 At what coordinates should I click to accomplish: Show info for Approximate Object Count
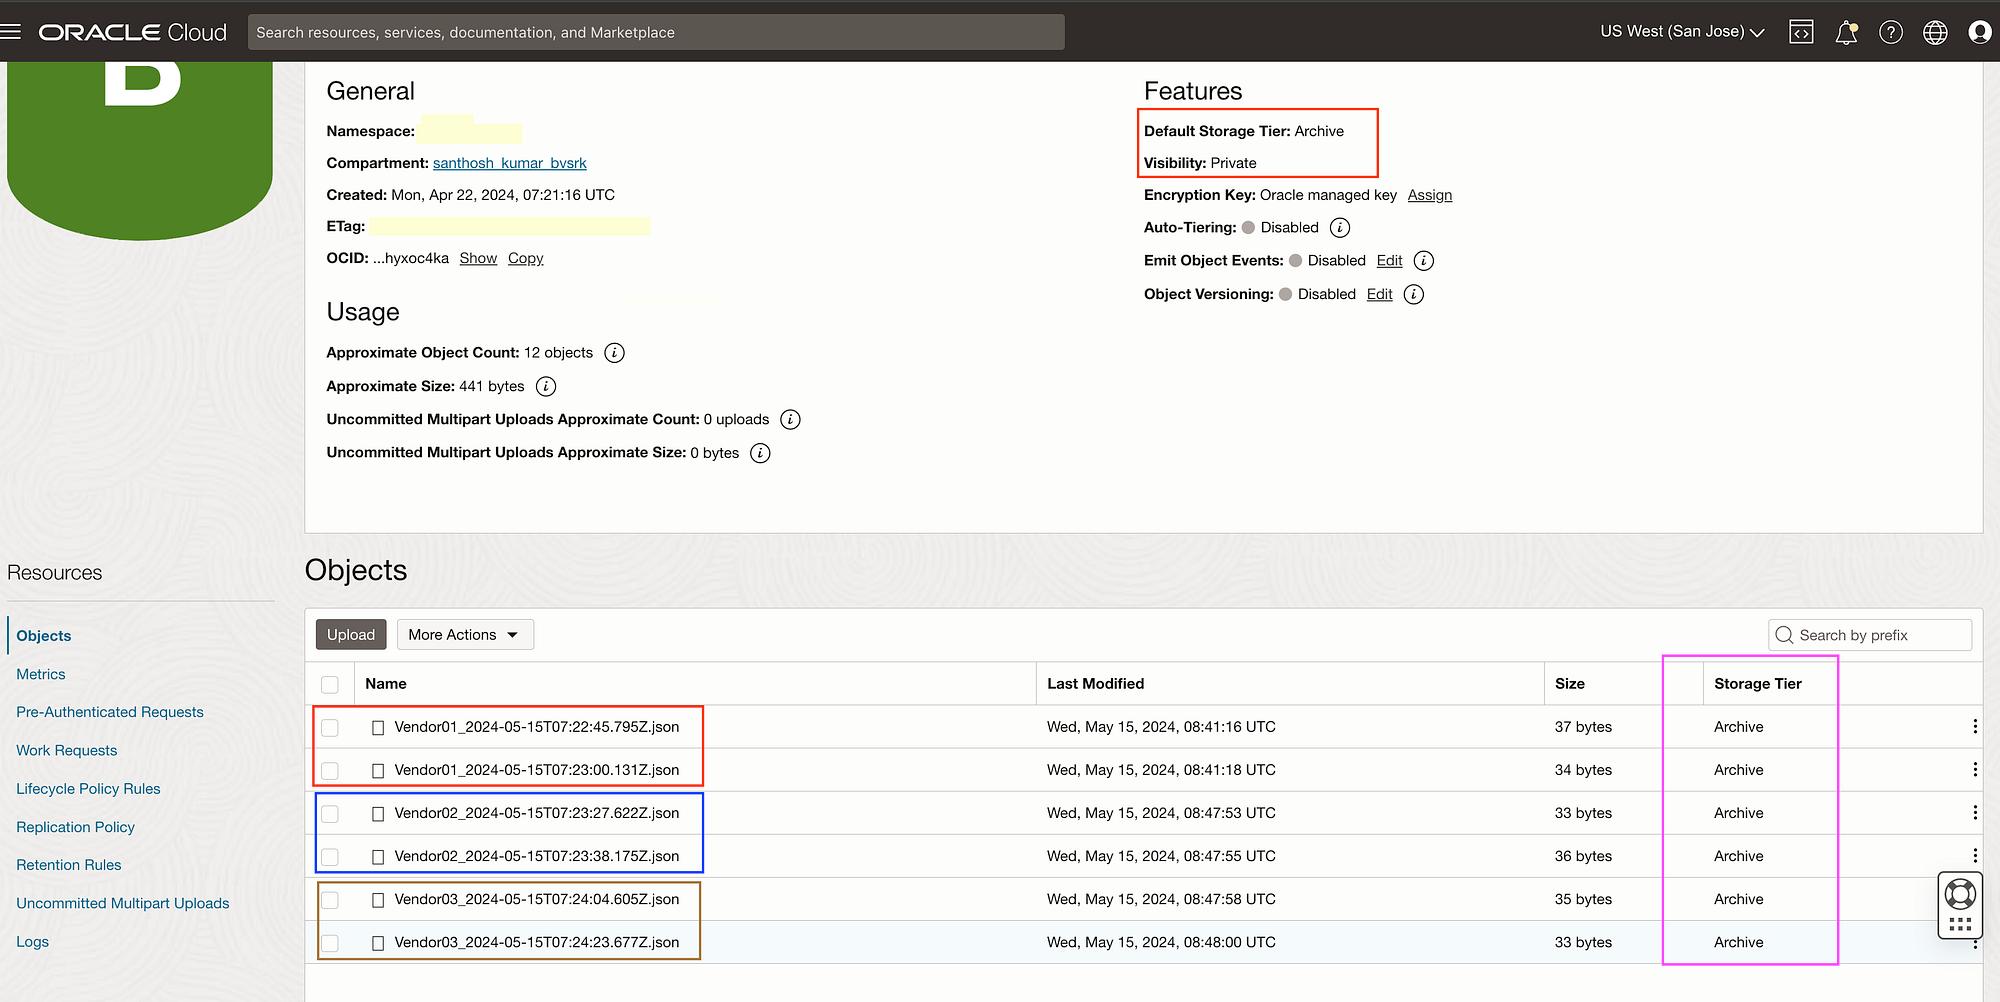pyautogui.click(x=615, y=353)
